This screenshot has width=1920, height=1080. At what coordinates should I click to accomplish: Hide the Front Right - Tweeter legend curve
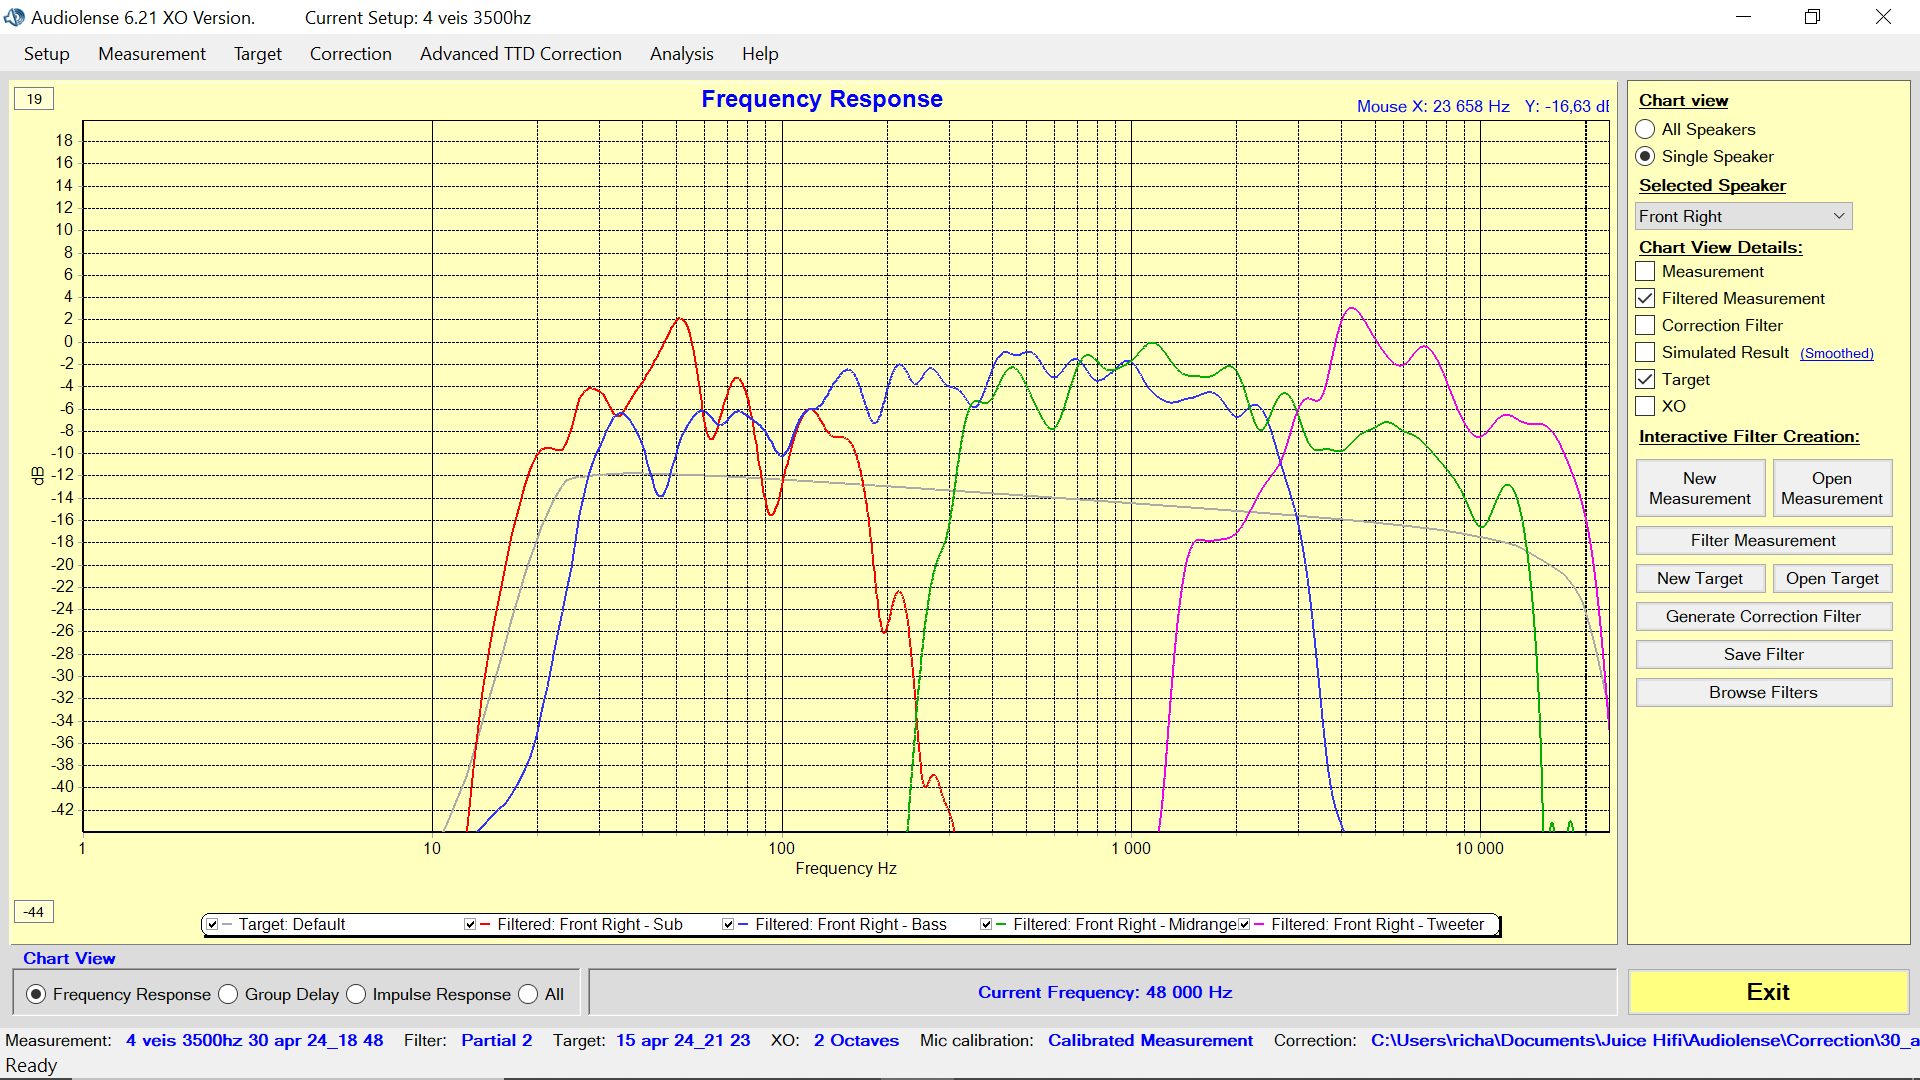(x=1244, y=925)
